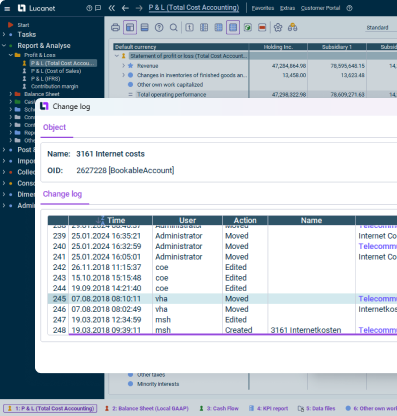Viewport: 397px width, 416px height.
Task: Open the hamburger menu beside the Luconet logo
Action: pos(7,8)
